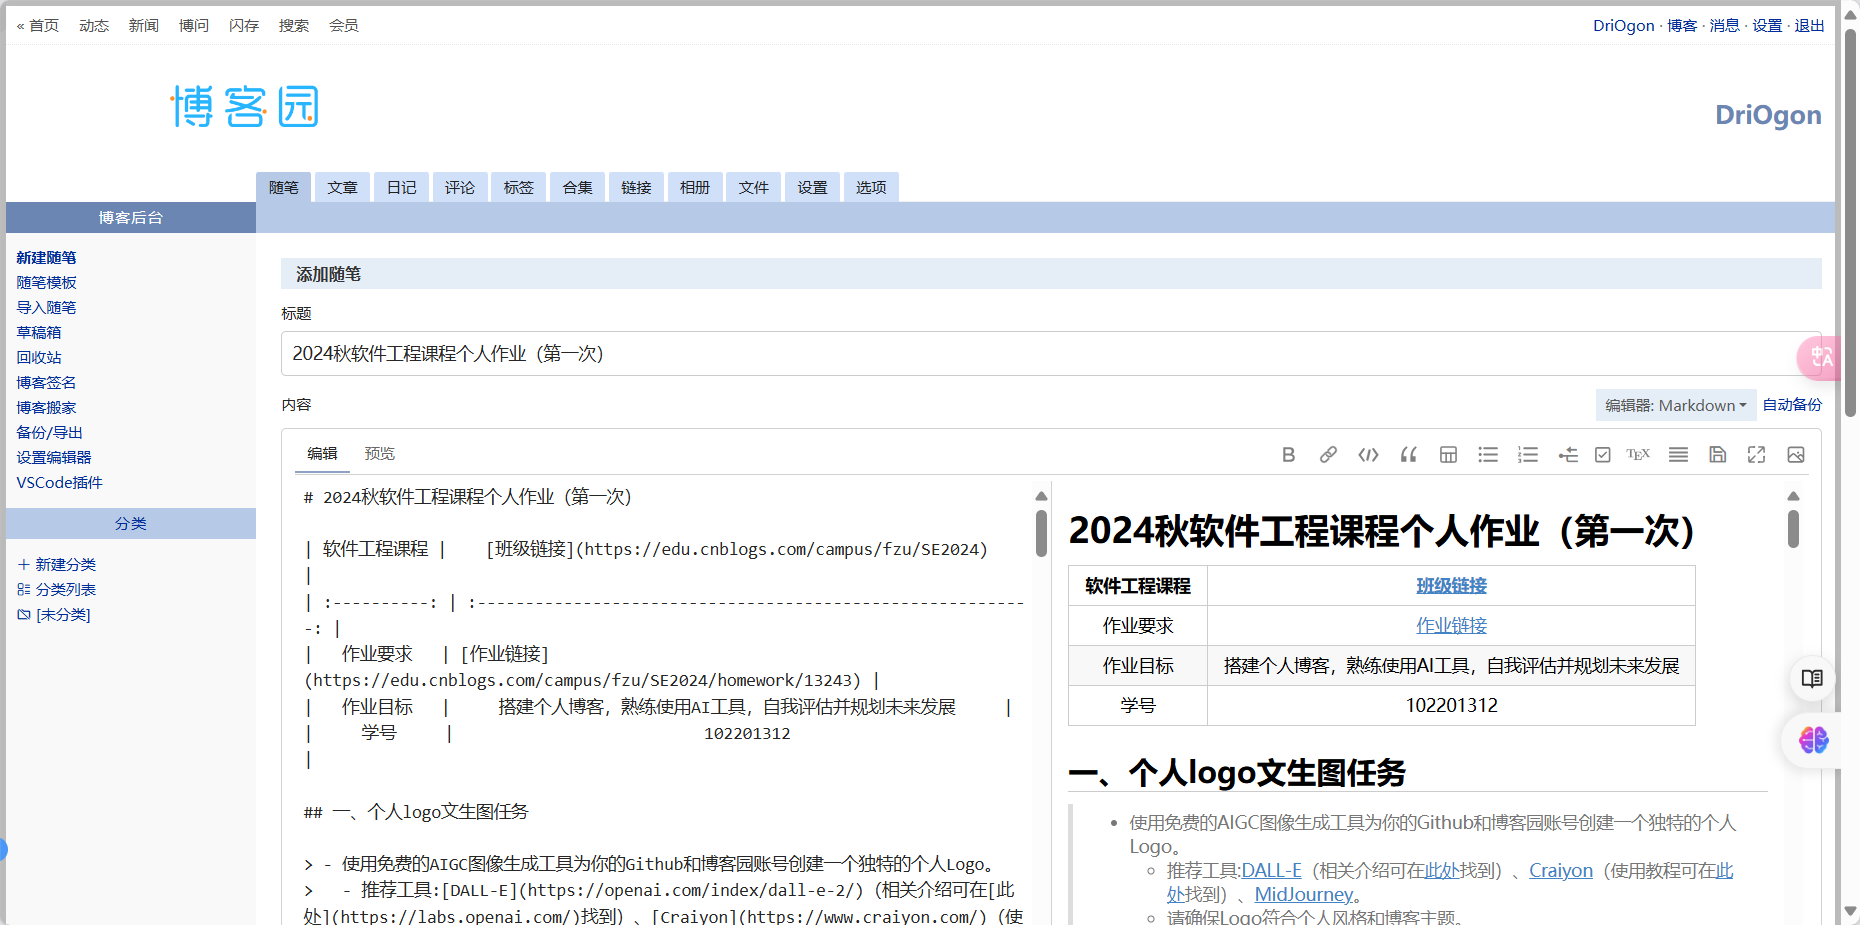This screenshot has height=925, width=1860.
Task: Open 设置编辑器 in the sidebar
Action: coord(54,458)
